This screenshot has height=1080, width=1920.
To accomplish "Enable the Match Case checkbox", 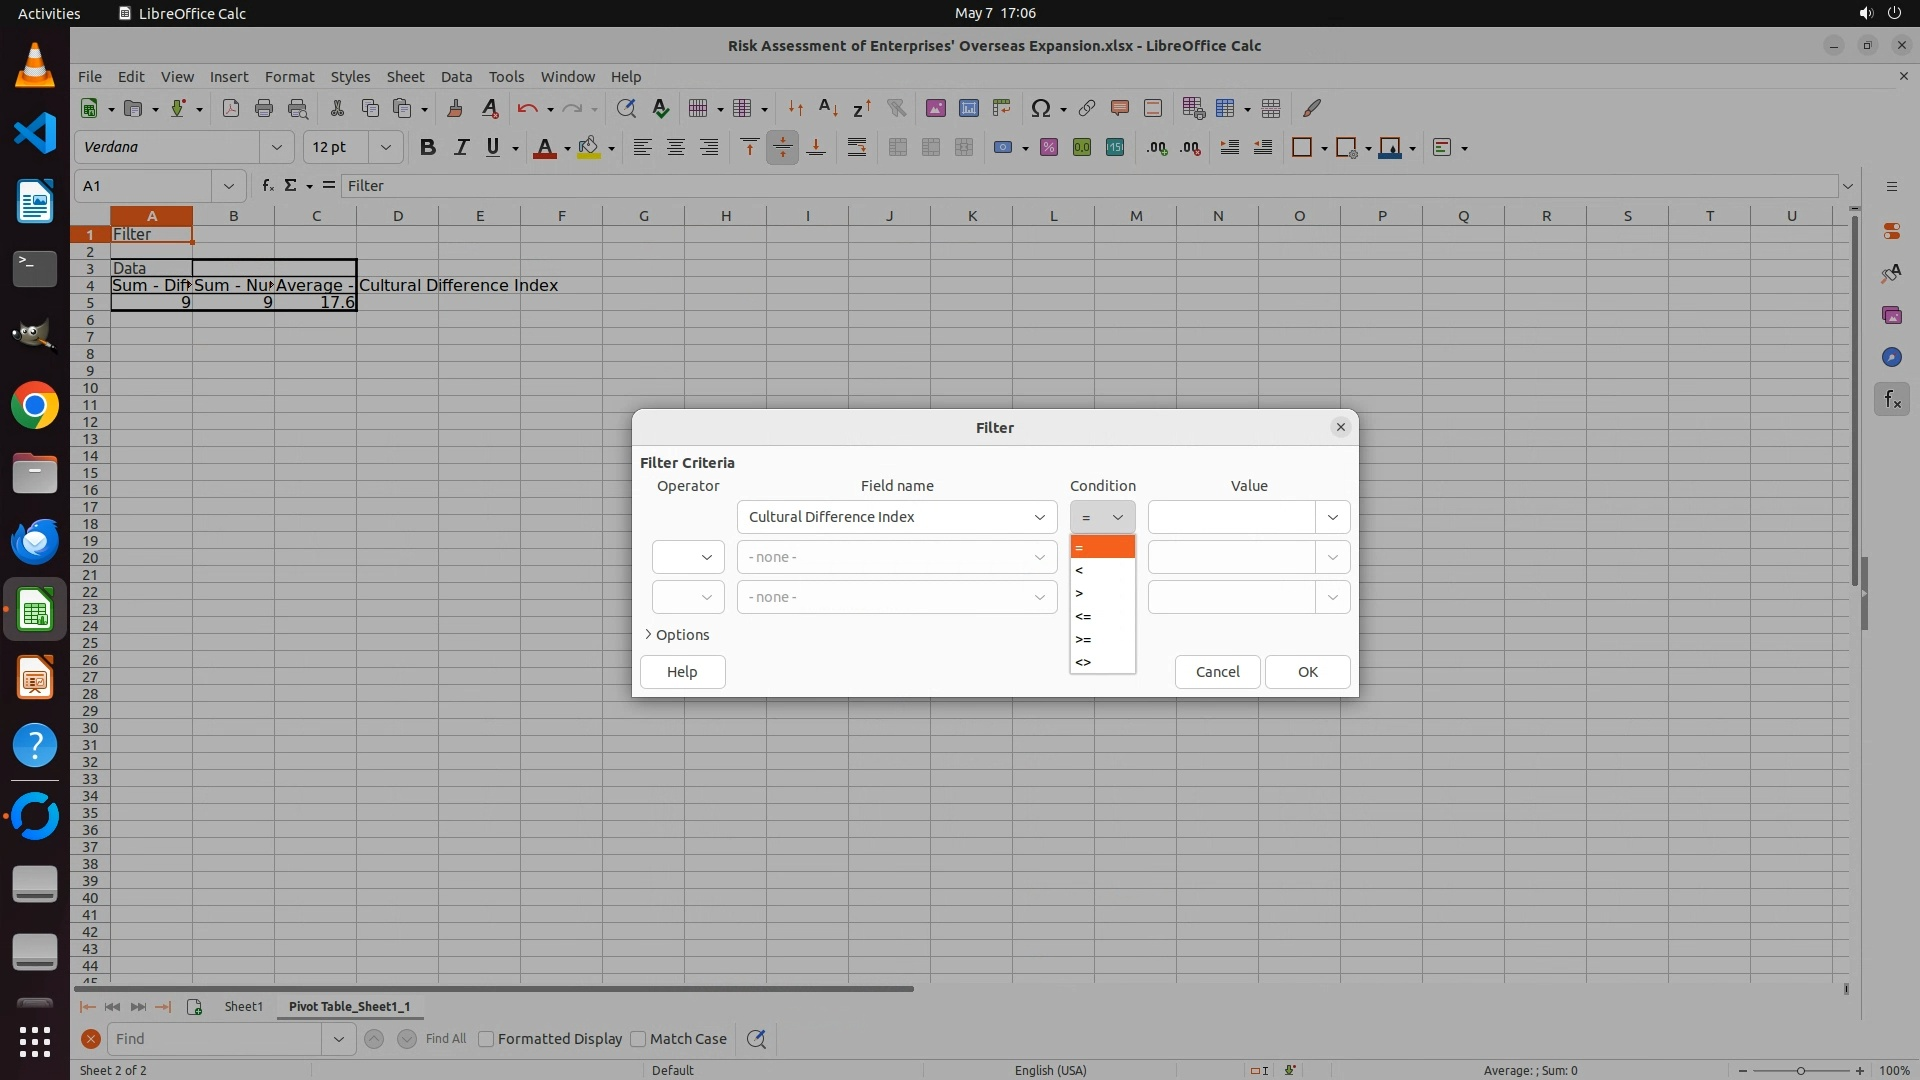I will pos(638,1039).
